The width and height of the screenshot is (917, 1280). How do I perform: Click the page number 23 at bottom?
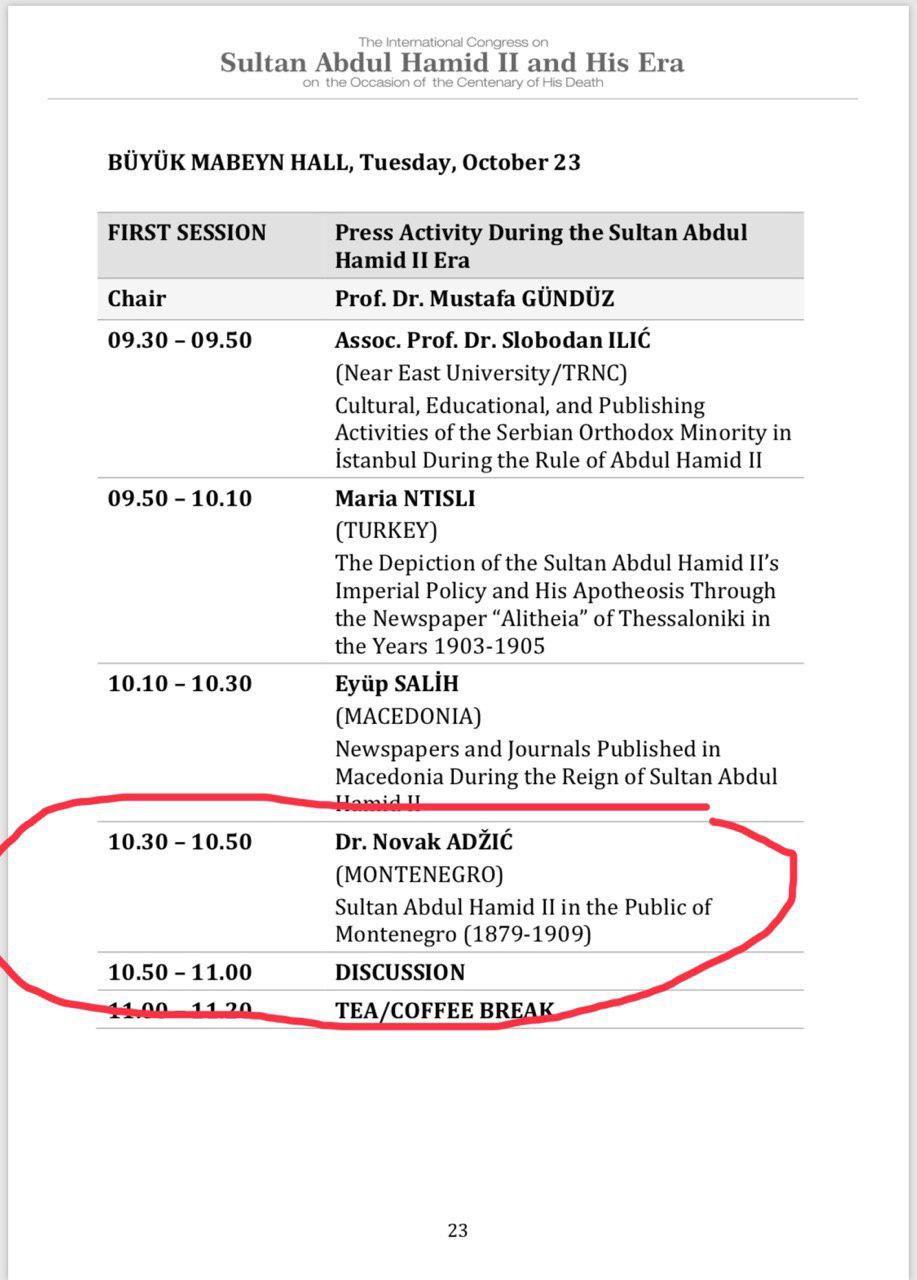click(x=458, y=1231)
